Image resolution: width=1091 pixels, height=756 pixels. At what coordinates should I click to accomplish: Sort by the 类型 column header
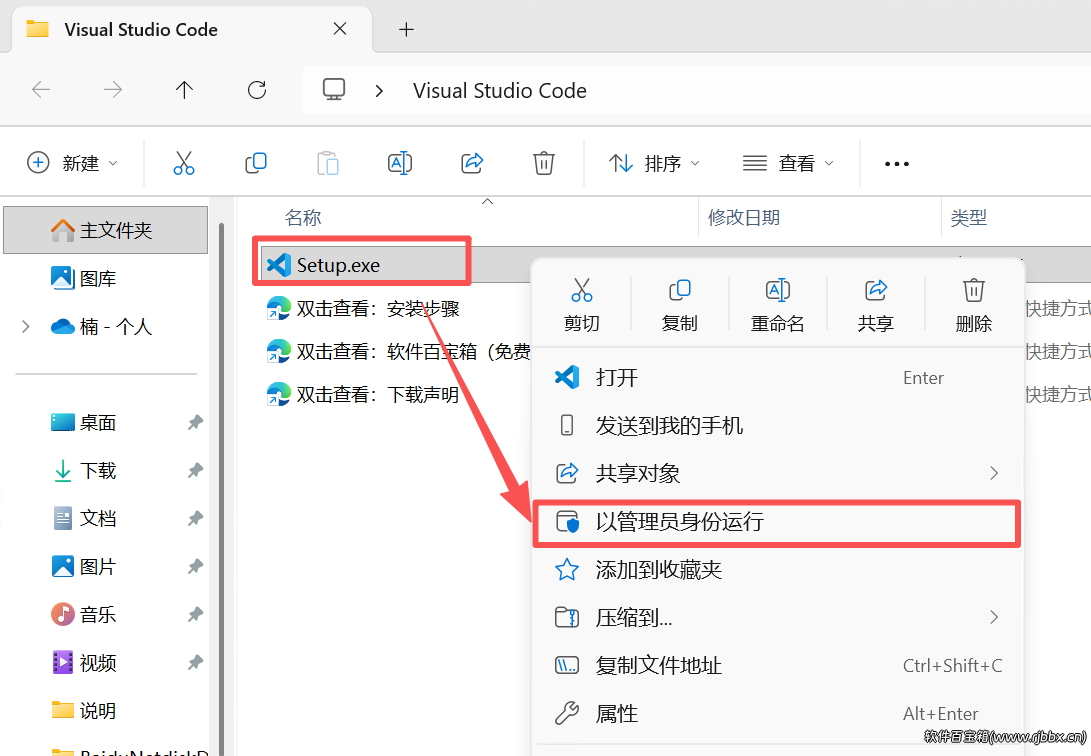969,218
